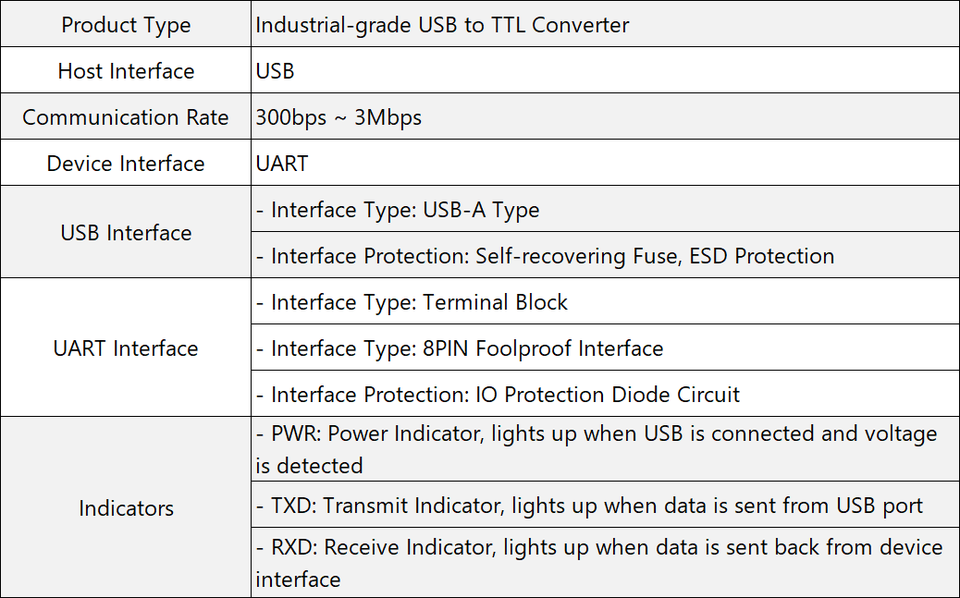Select the USB Interface label cell
Screen dimensions: 960x598
(126, 232)
